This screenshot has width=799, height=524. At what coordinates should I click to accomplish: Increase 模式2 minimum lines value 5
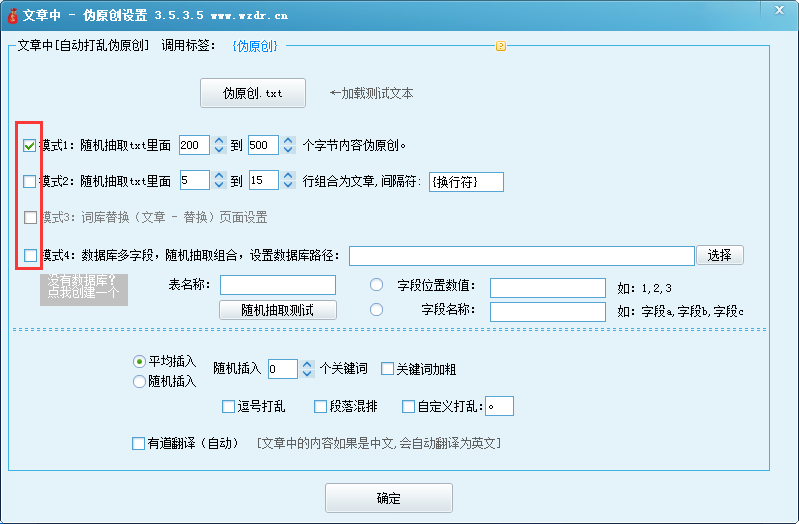click(219, 176)
